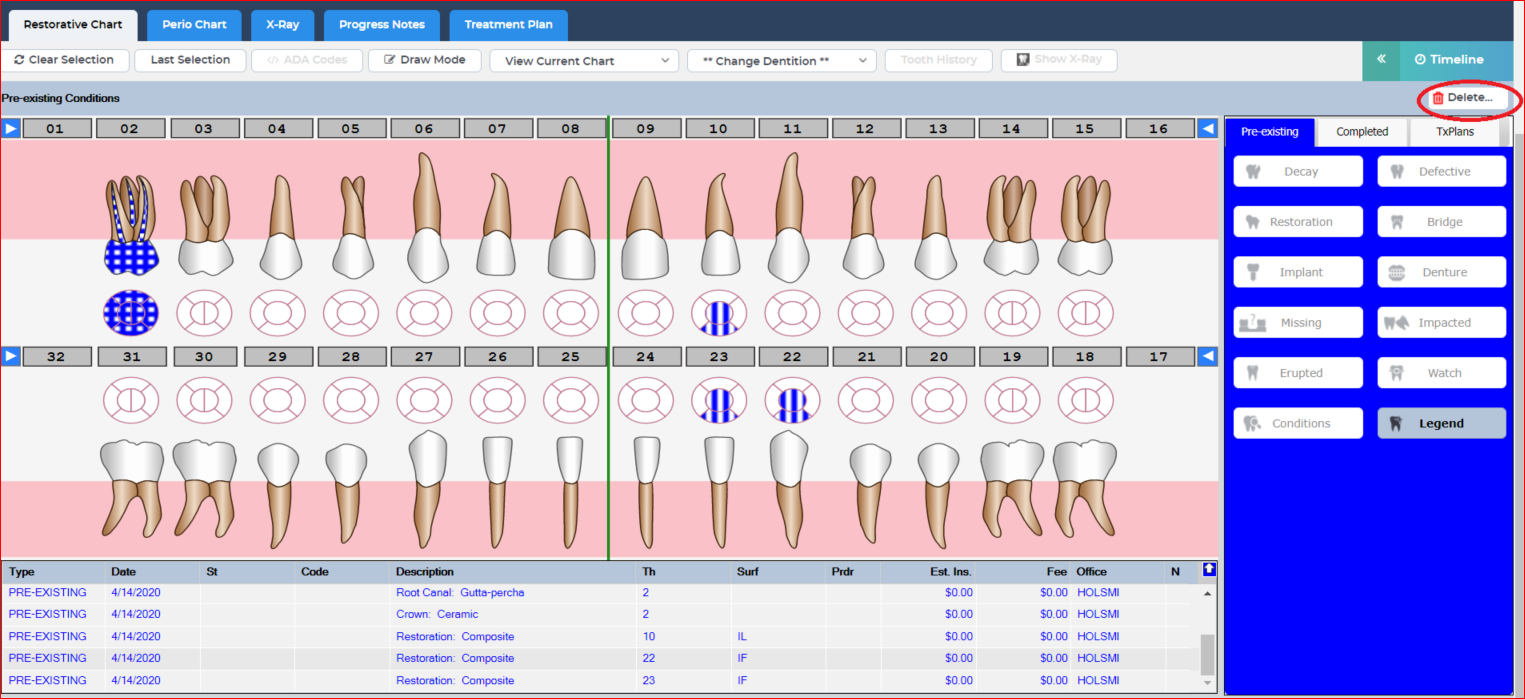Image resolution: width=1525 pixels, height=699 pixels.
Task: Enable Draw Mode button
Action: point(424,60)
